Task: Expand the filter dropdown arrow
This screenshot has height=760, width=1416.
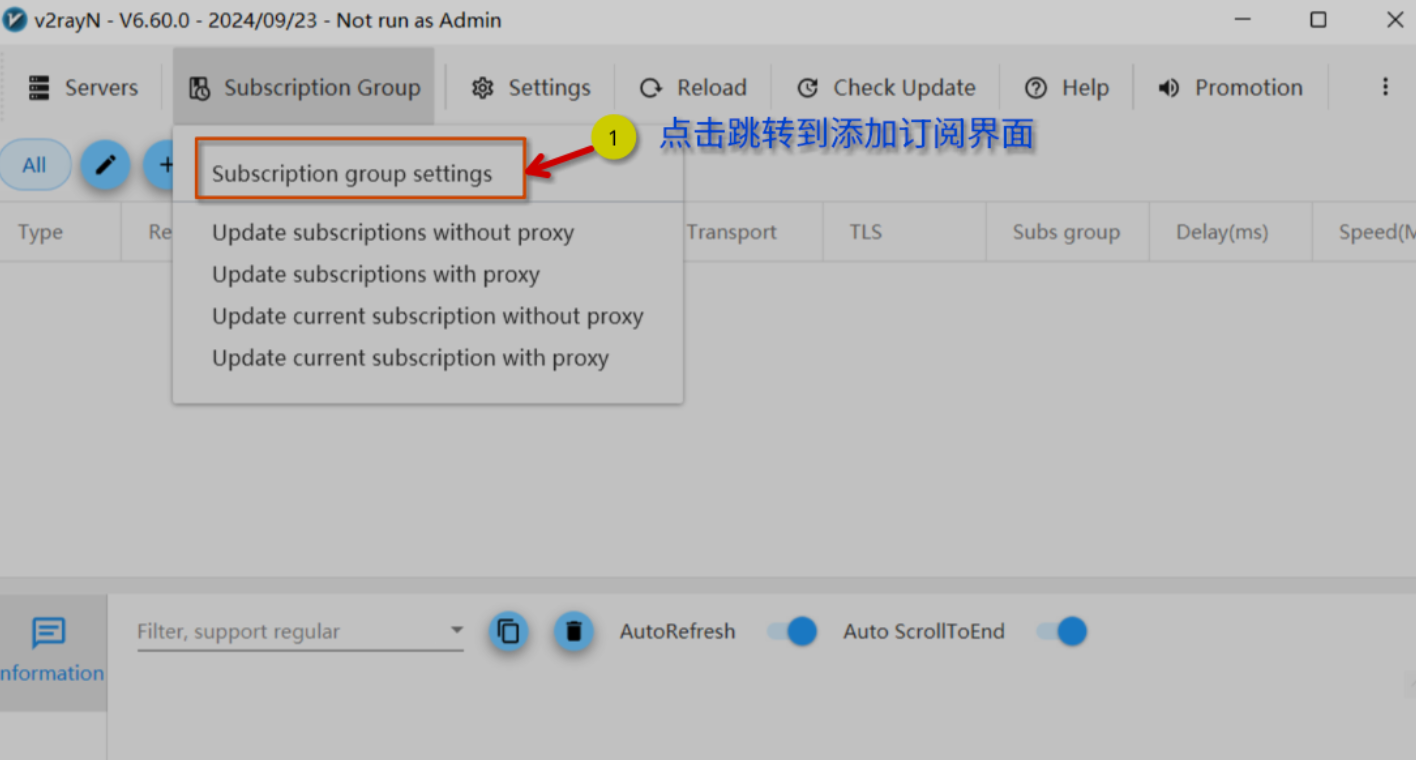Action: tap(457, 630)
